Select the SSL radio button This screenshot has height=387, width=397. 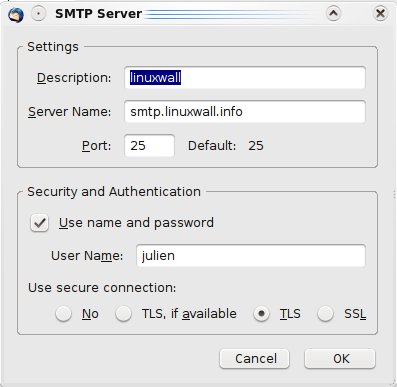[325, 314]
